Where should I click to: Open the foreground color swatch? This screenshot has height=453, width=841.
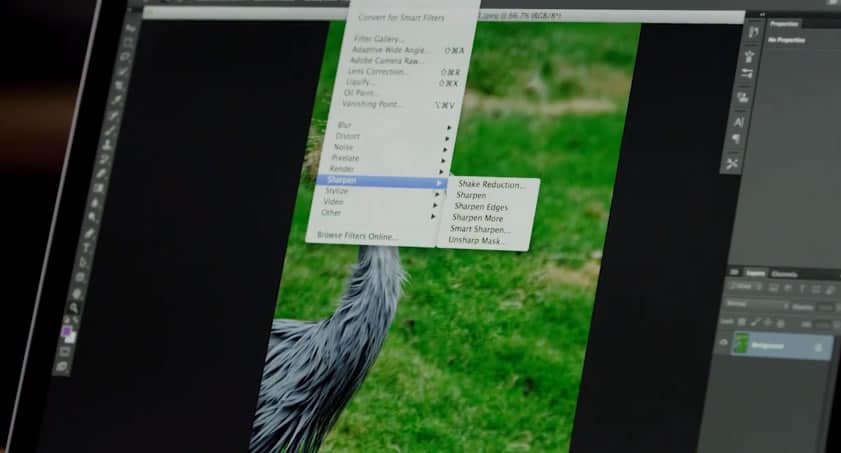point(67,332)
